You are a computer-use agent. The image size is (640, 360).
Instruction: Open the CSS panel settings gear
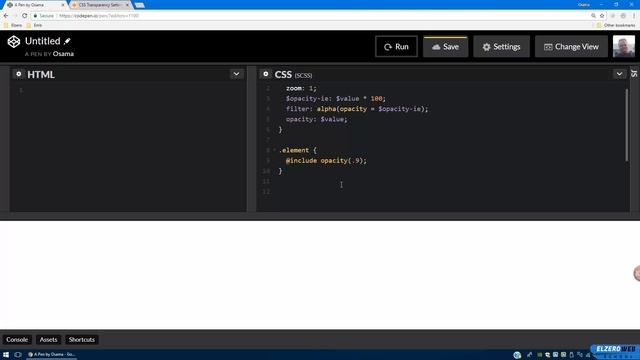point(266,74)
